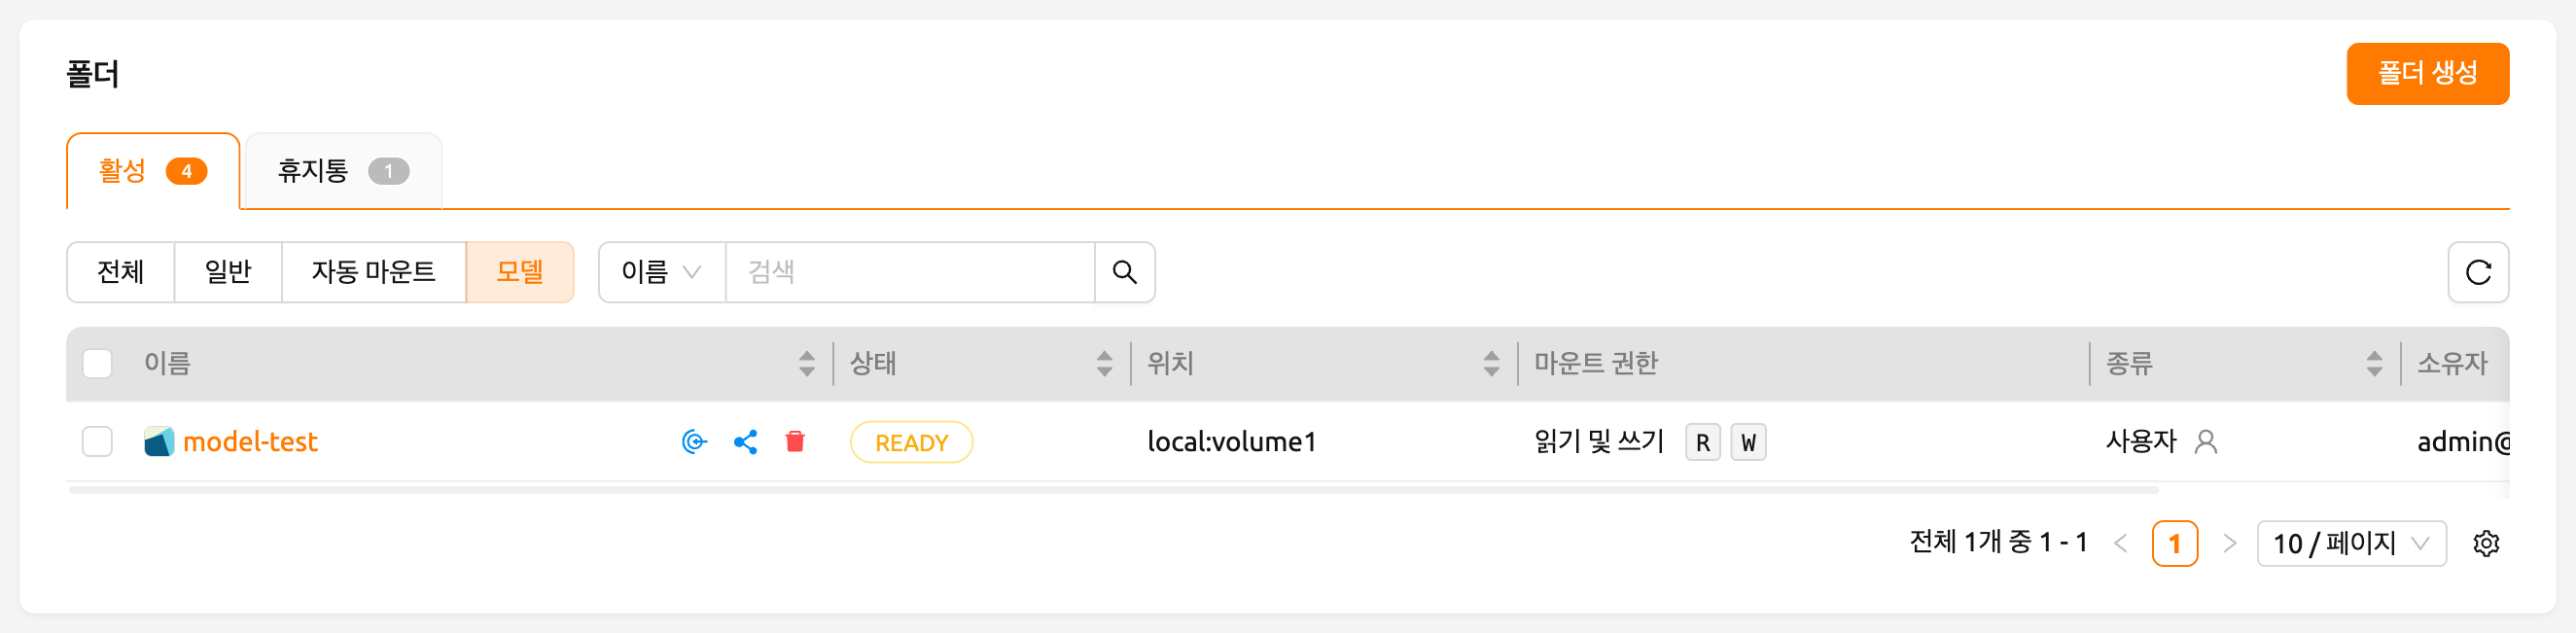
Task: Toggle the select-all header checkbox
Action: (97, 363)
